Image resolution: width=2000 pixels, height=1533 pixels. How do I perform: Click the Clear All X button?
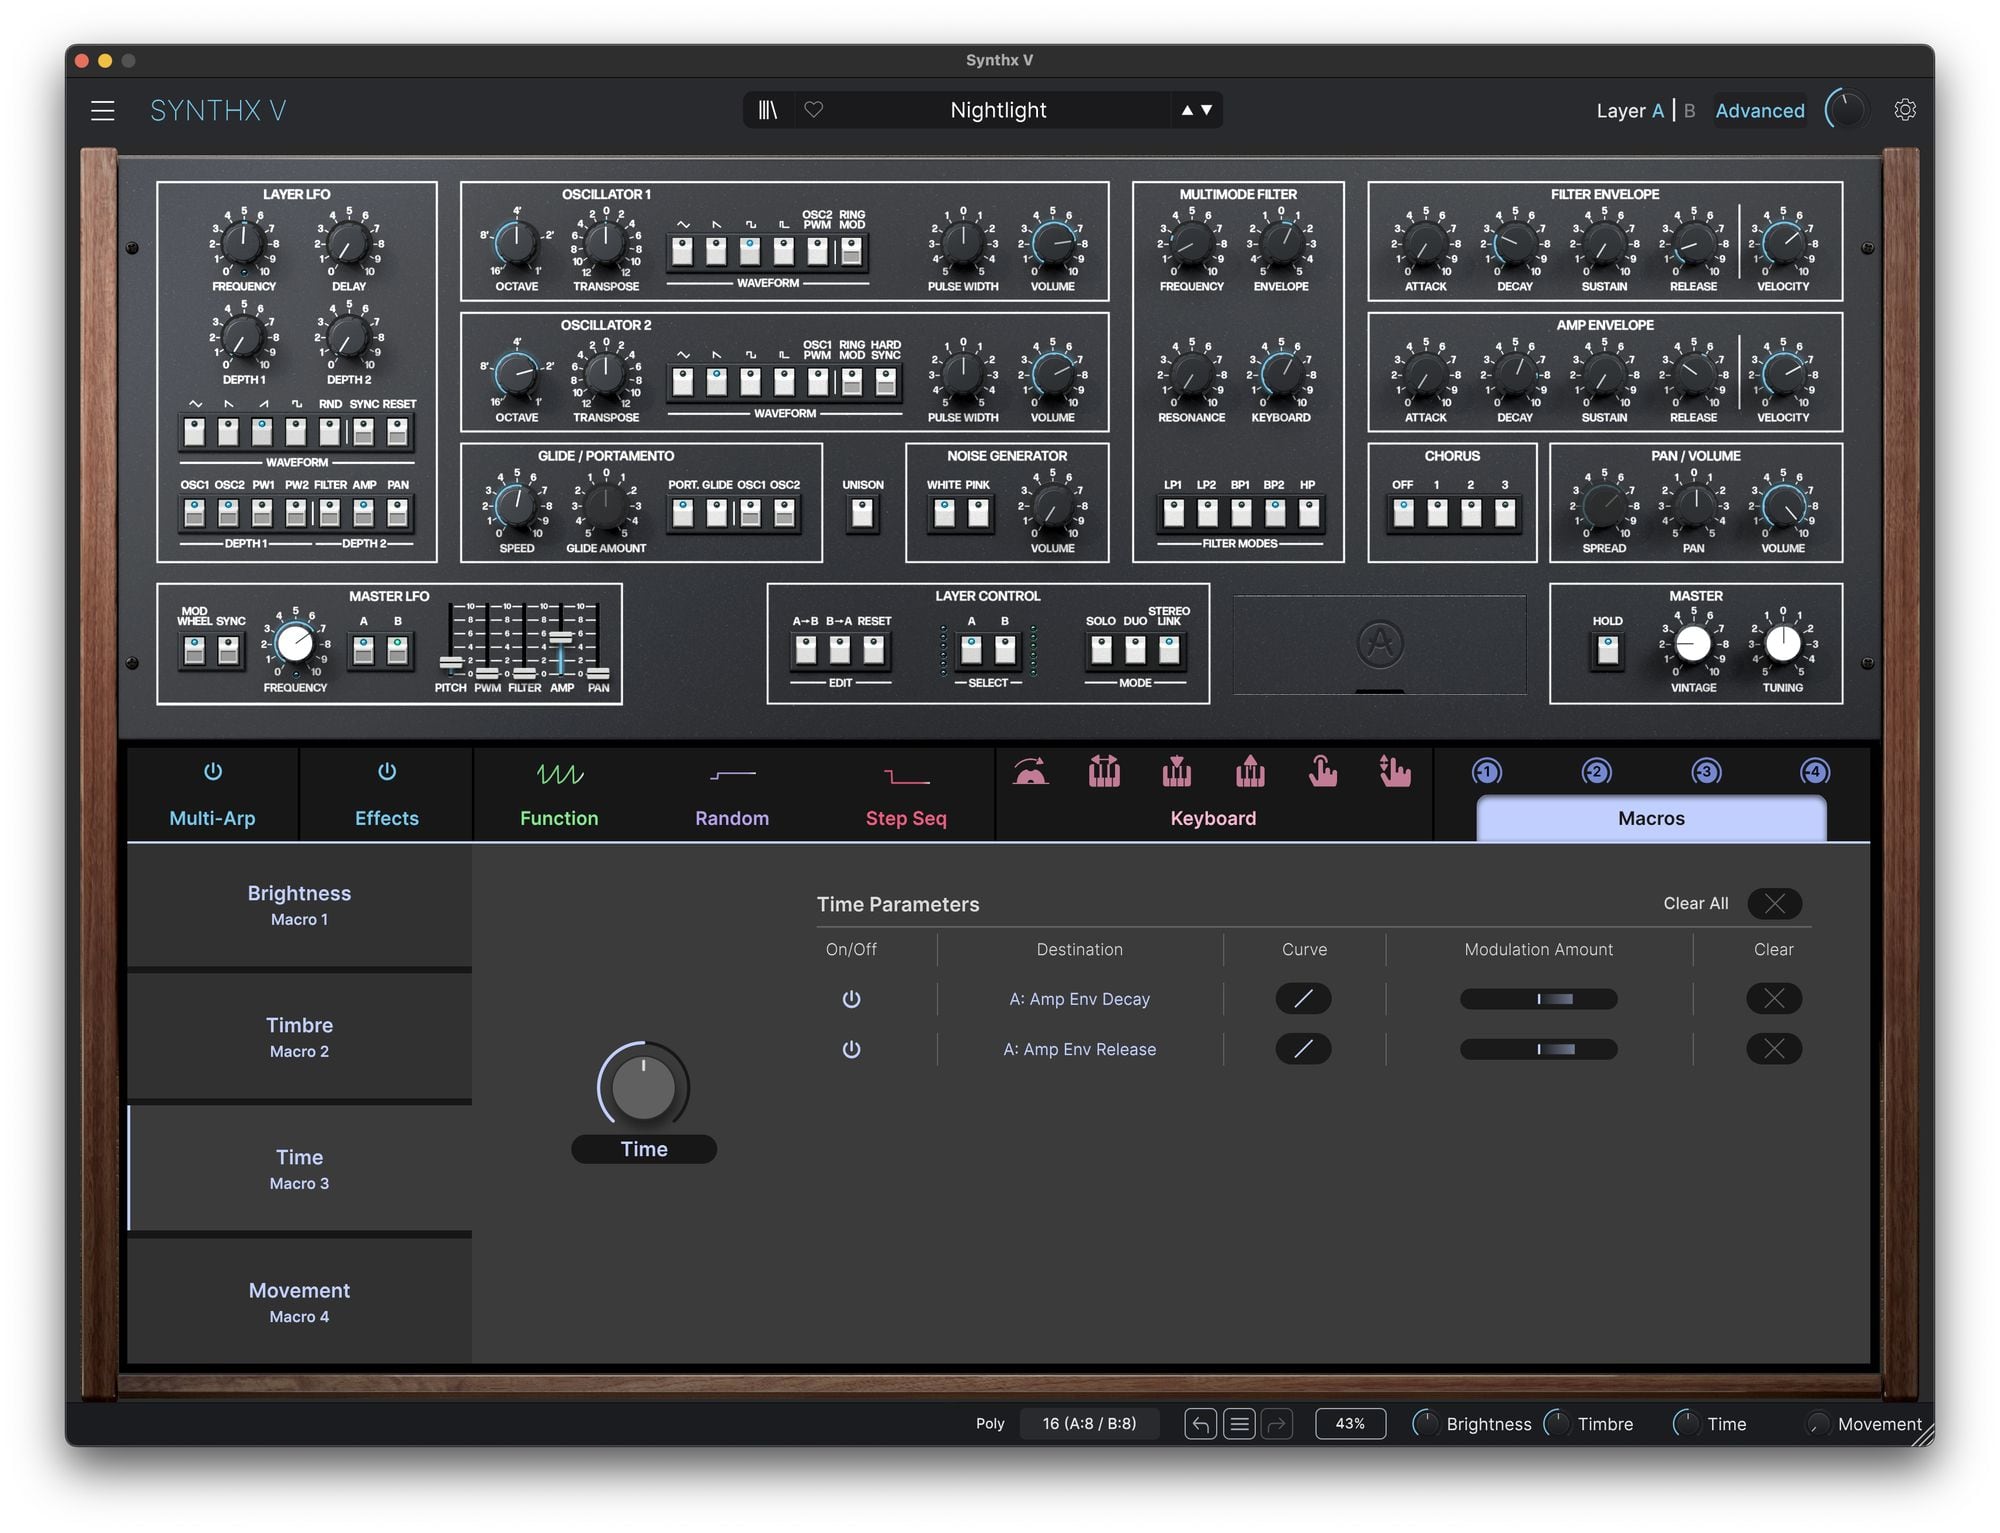coord(1774,903)
